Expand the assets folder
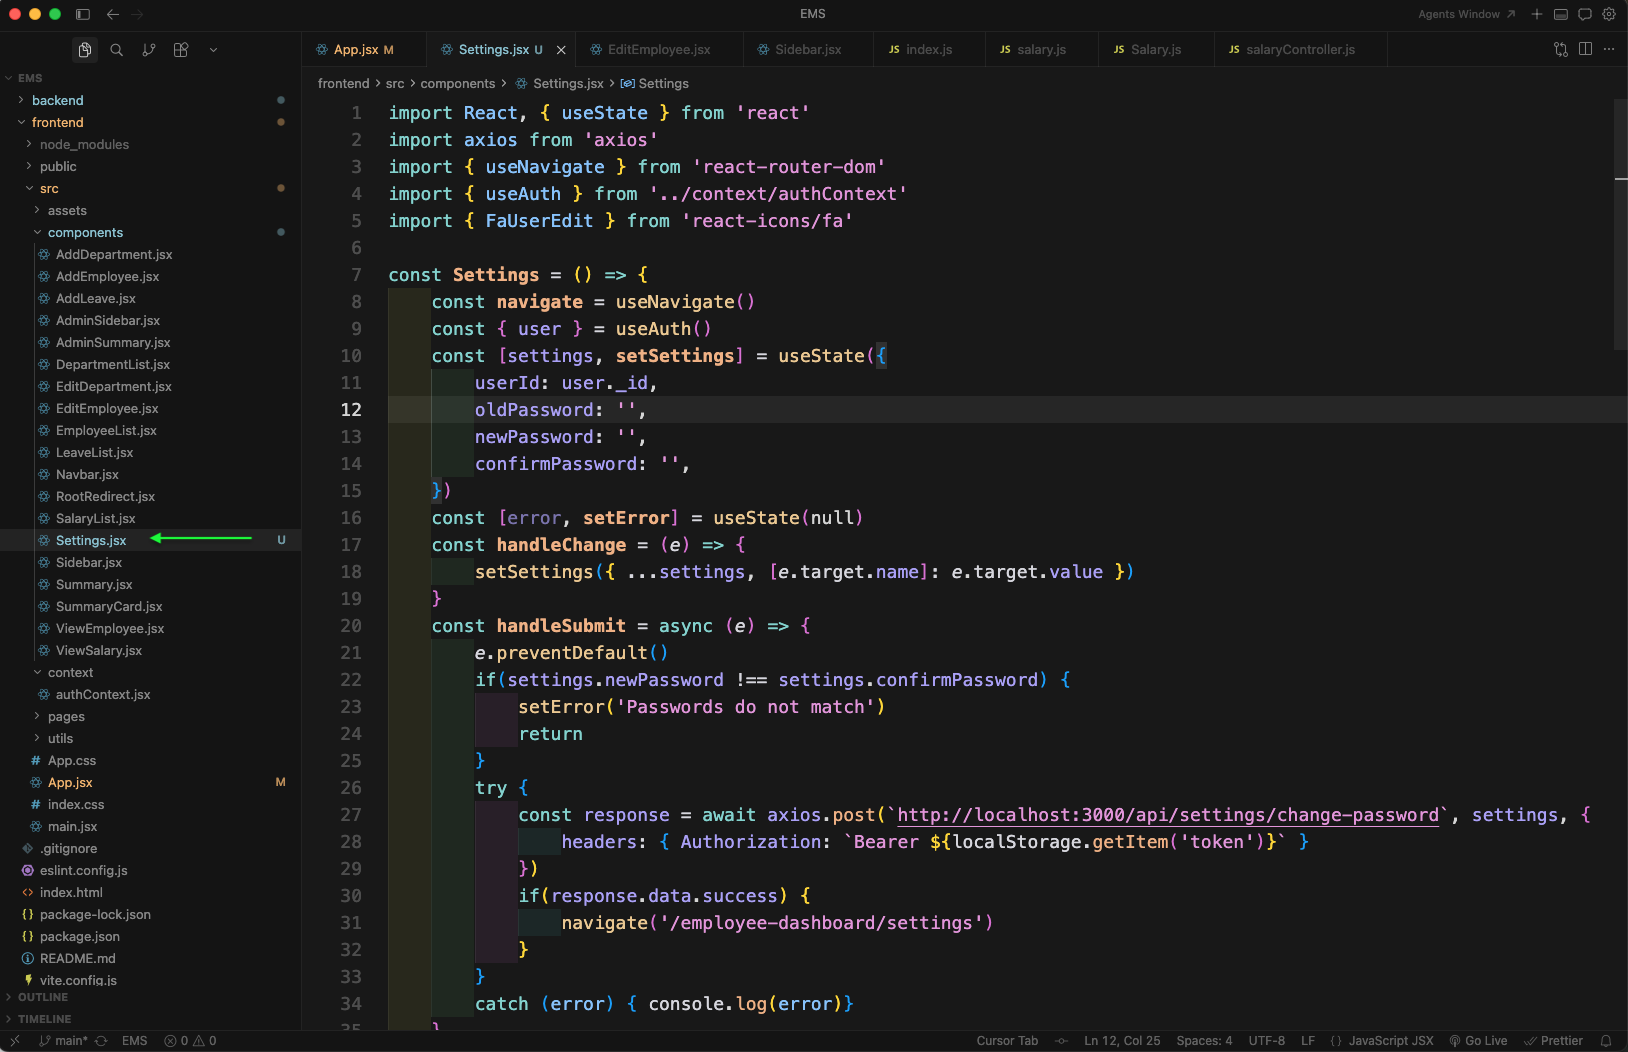This screenshot has width=1628, height=1052. [150, 210]
